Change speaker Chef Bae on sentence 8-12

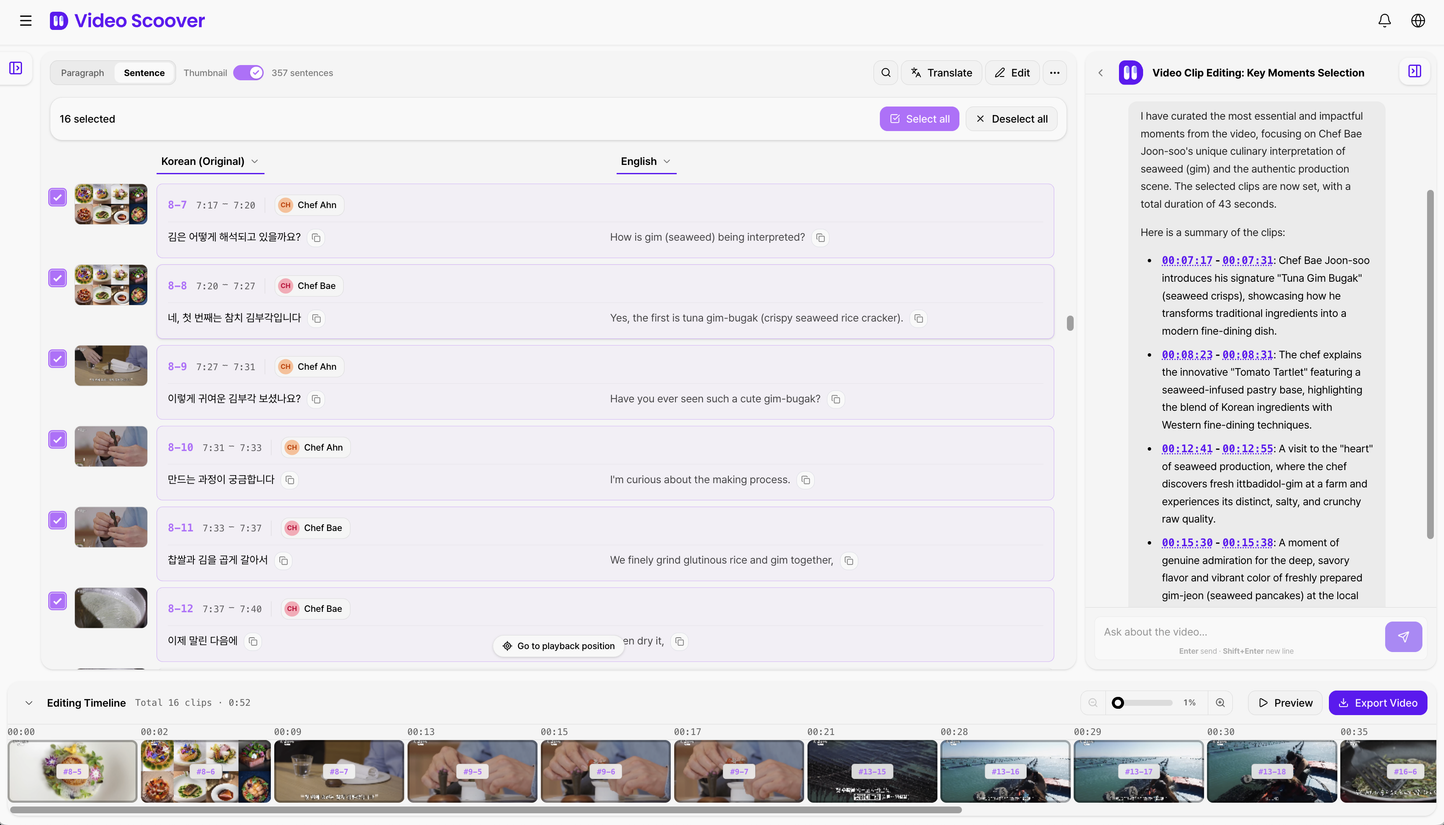pyautogui.click(x=314, y=609)
